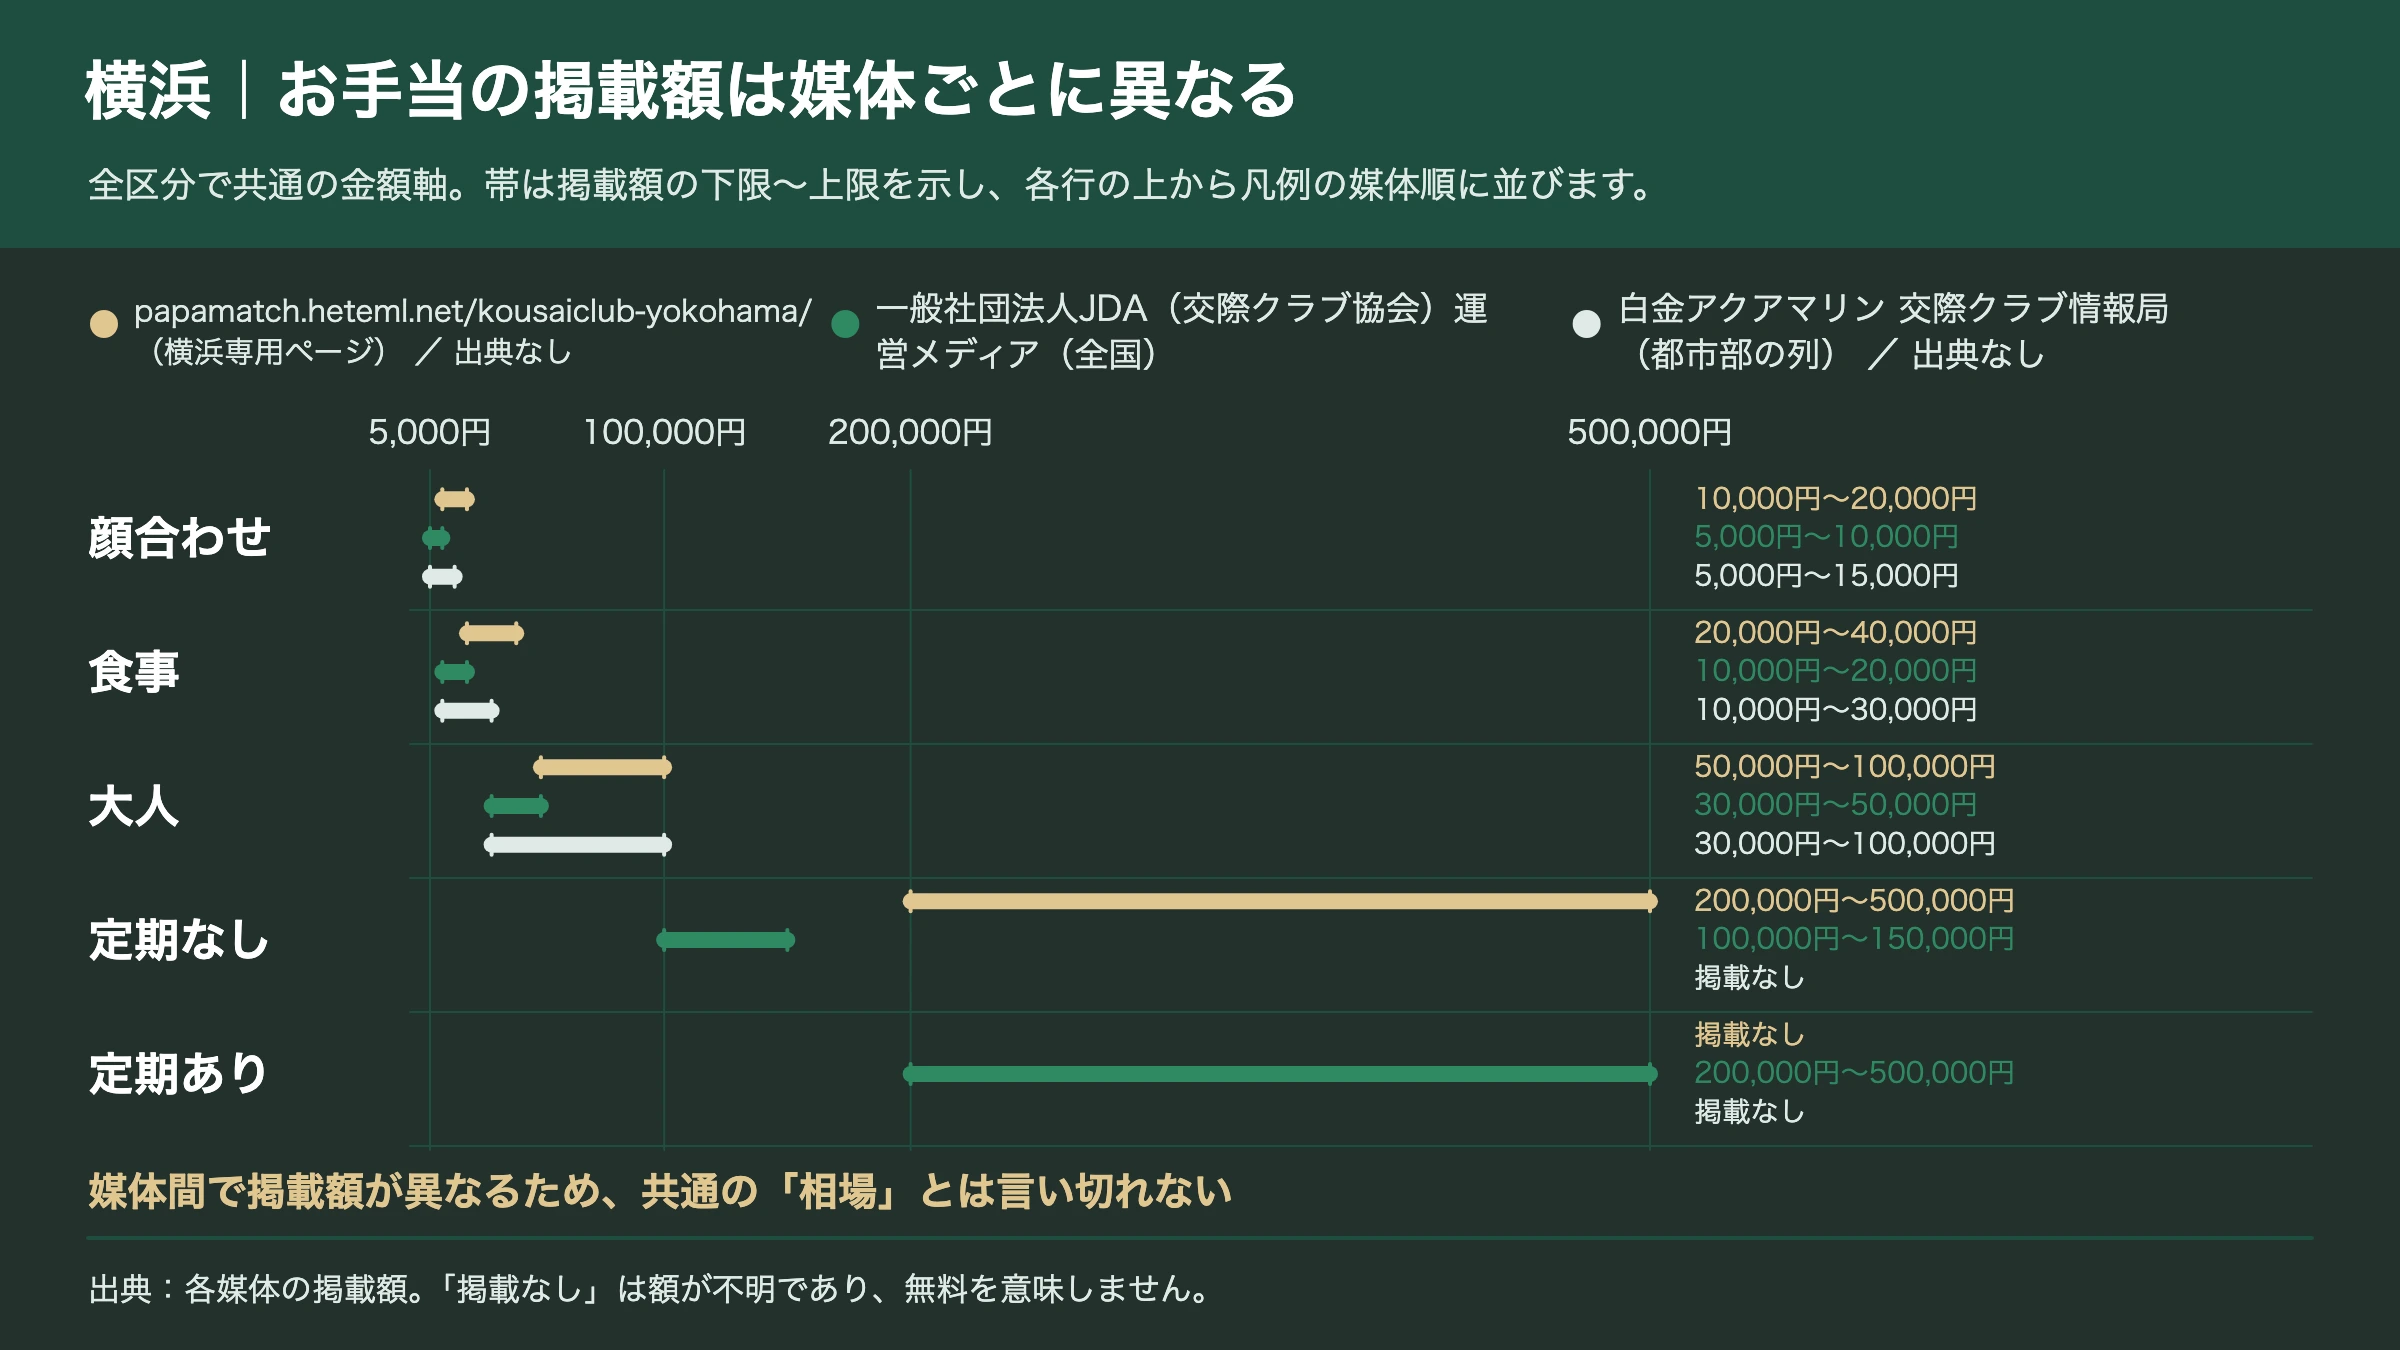Click the value 20,000円〜40,000円
This screenshot has height=1350, width=2400.
point(1836,632)
